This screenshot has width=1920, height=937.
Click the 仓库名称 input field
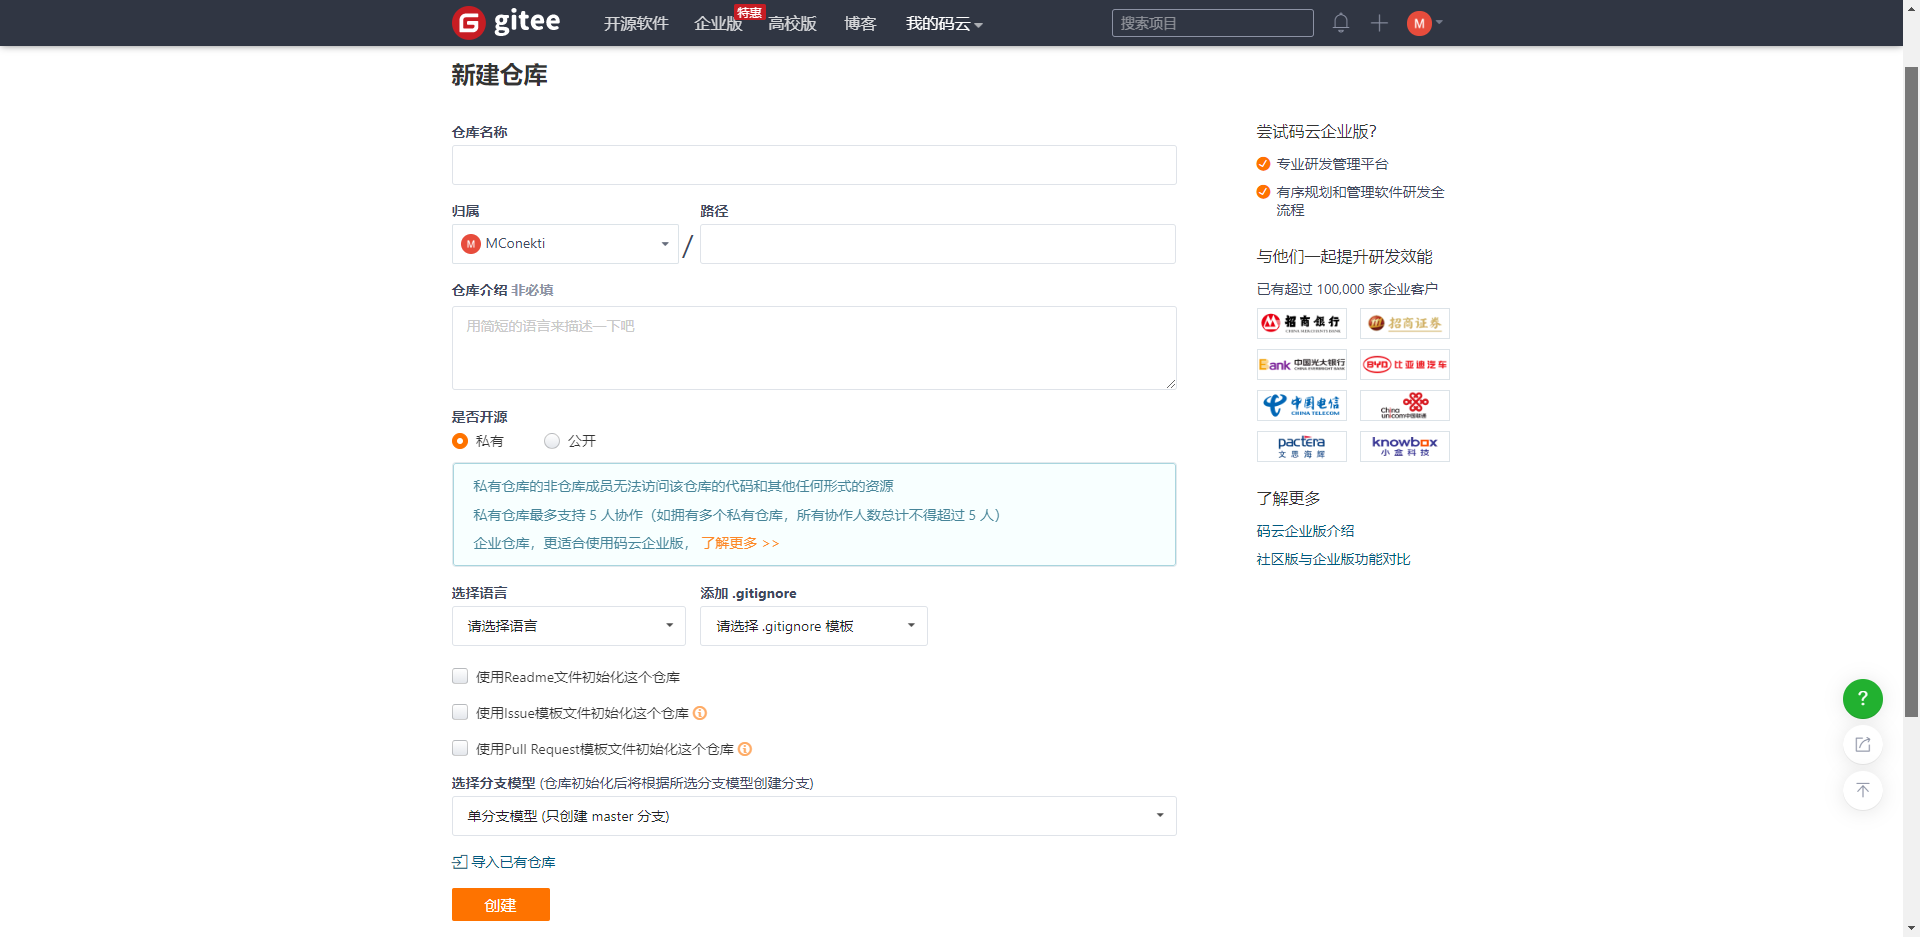click(814, 165)
